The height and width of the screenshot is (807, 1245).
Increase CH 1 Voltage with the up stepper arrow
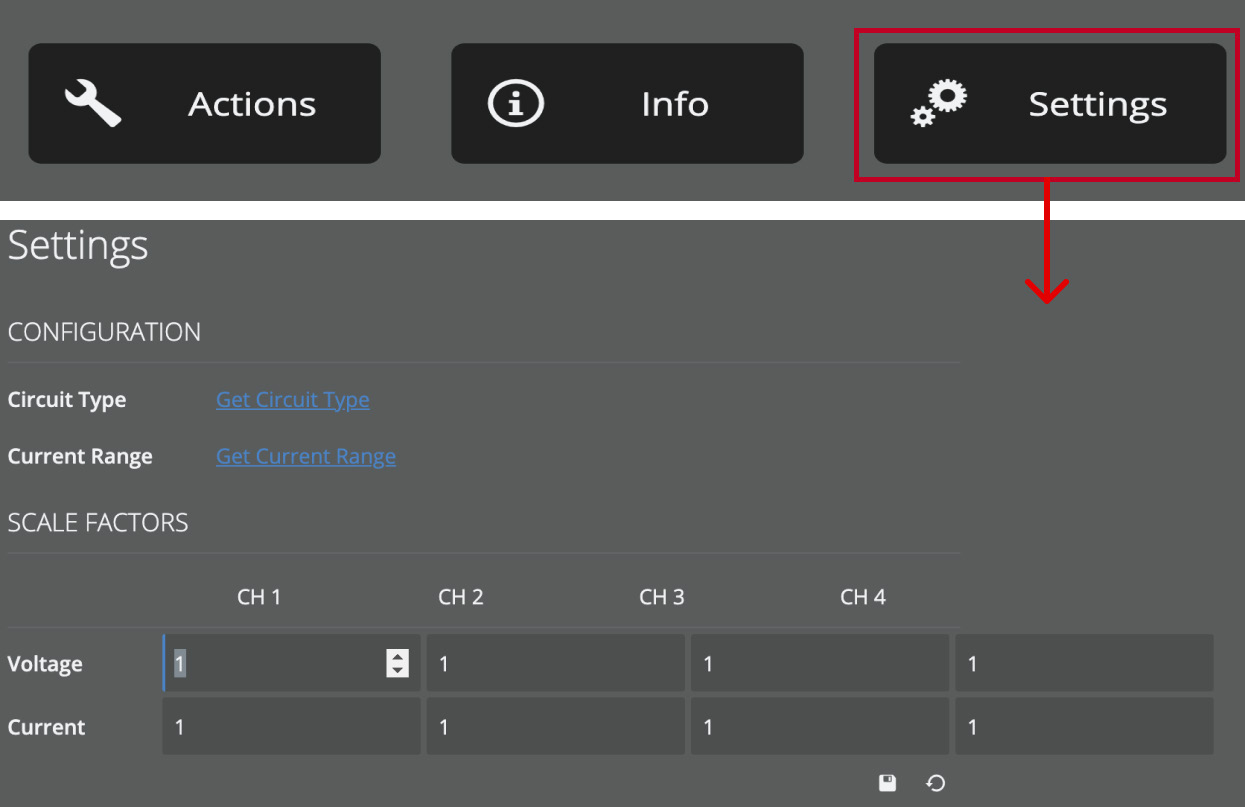point(397,657)
